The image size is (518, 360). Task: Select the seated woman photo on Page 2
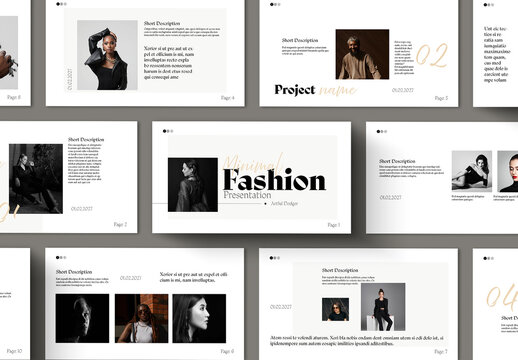click(x=36, y=179)
